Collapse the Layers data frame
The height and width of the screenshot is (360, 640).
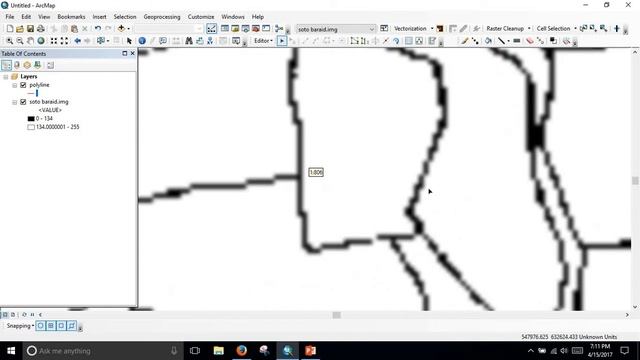[x=6, y=77]
